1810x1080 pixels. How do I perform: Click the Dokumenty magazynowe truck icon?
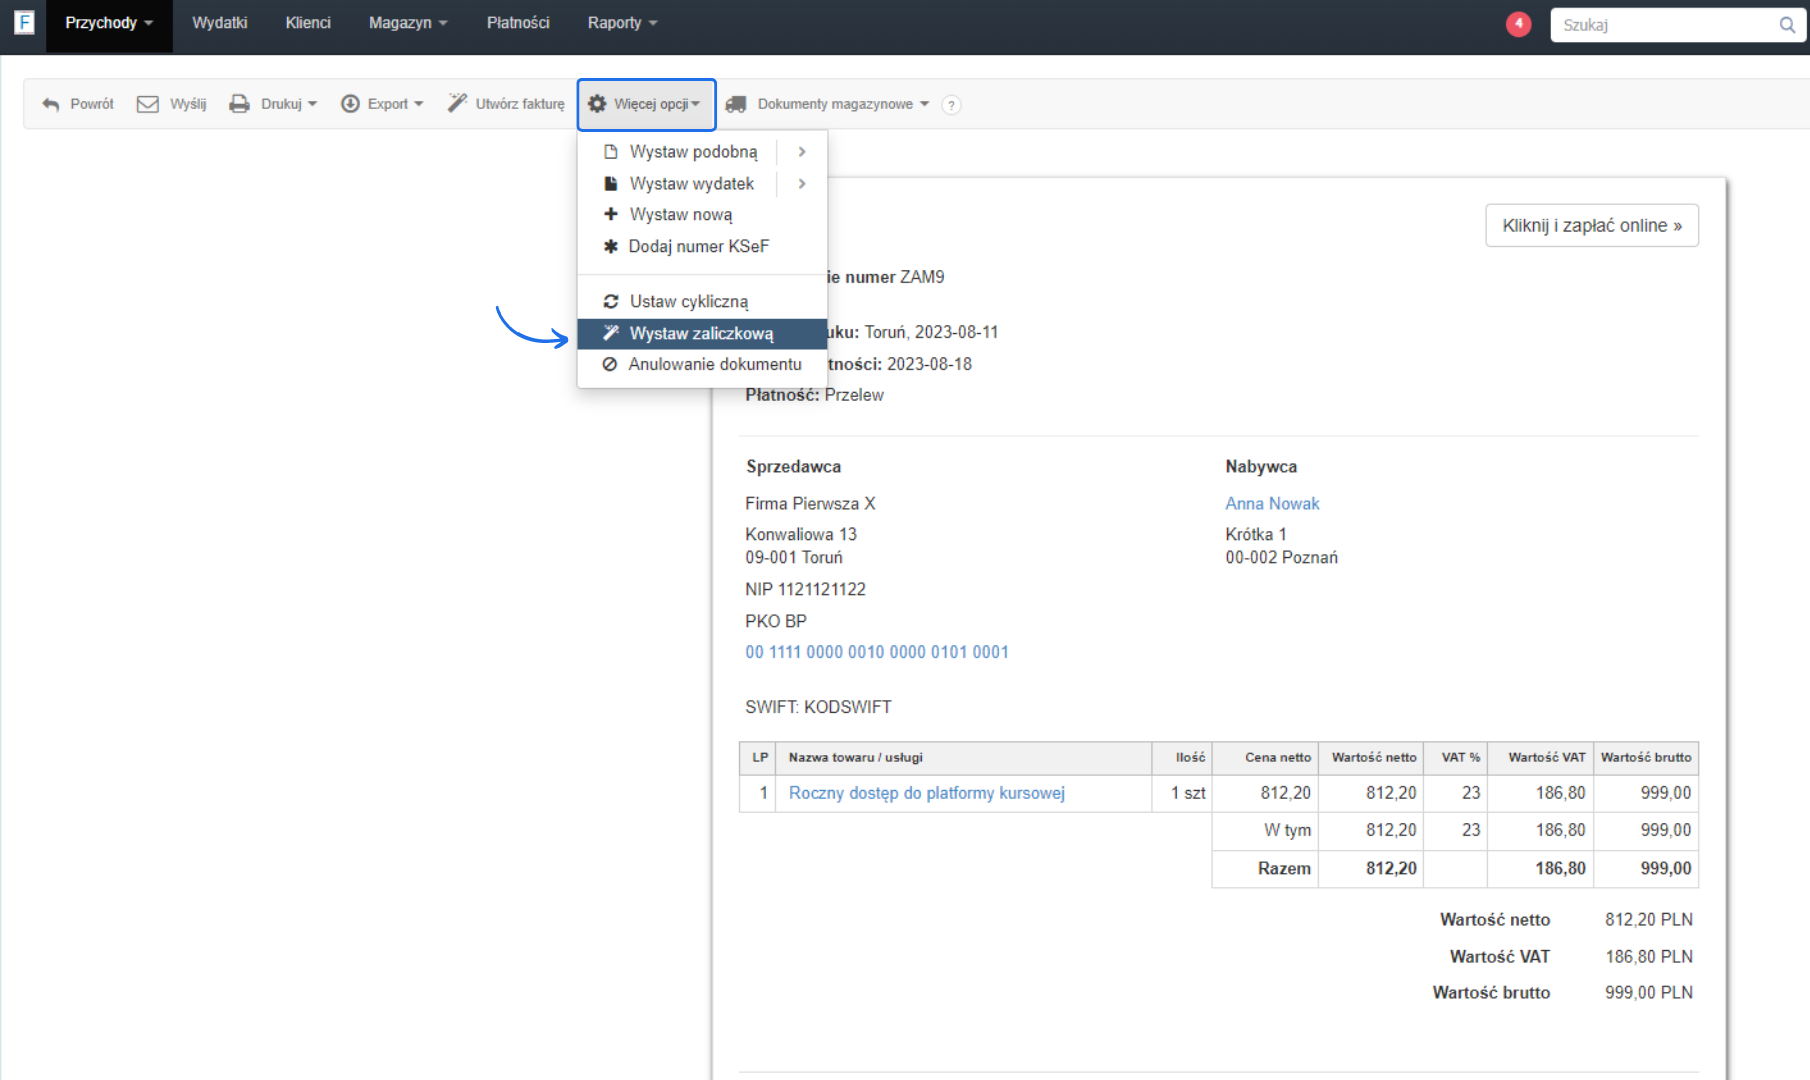(736, 104)
